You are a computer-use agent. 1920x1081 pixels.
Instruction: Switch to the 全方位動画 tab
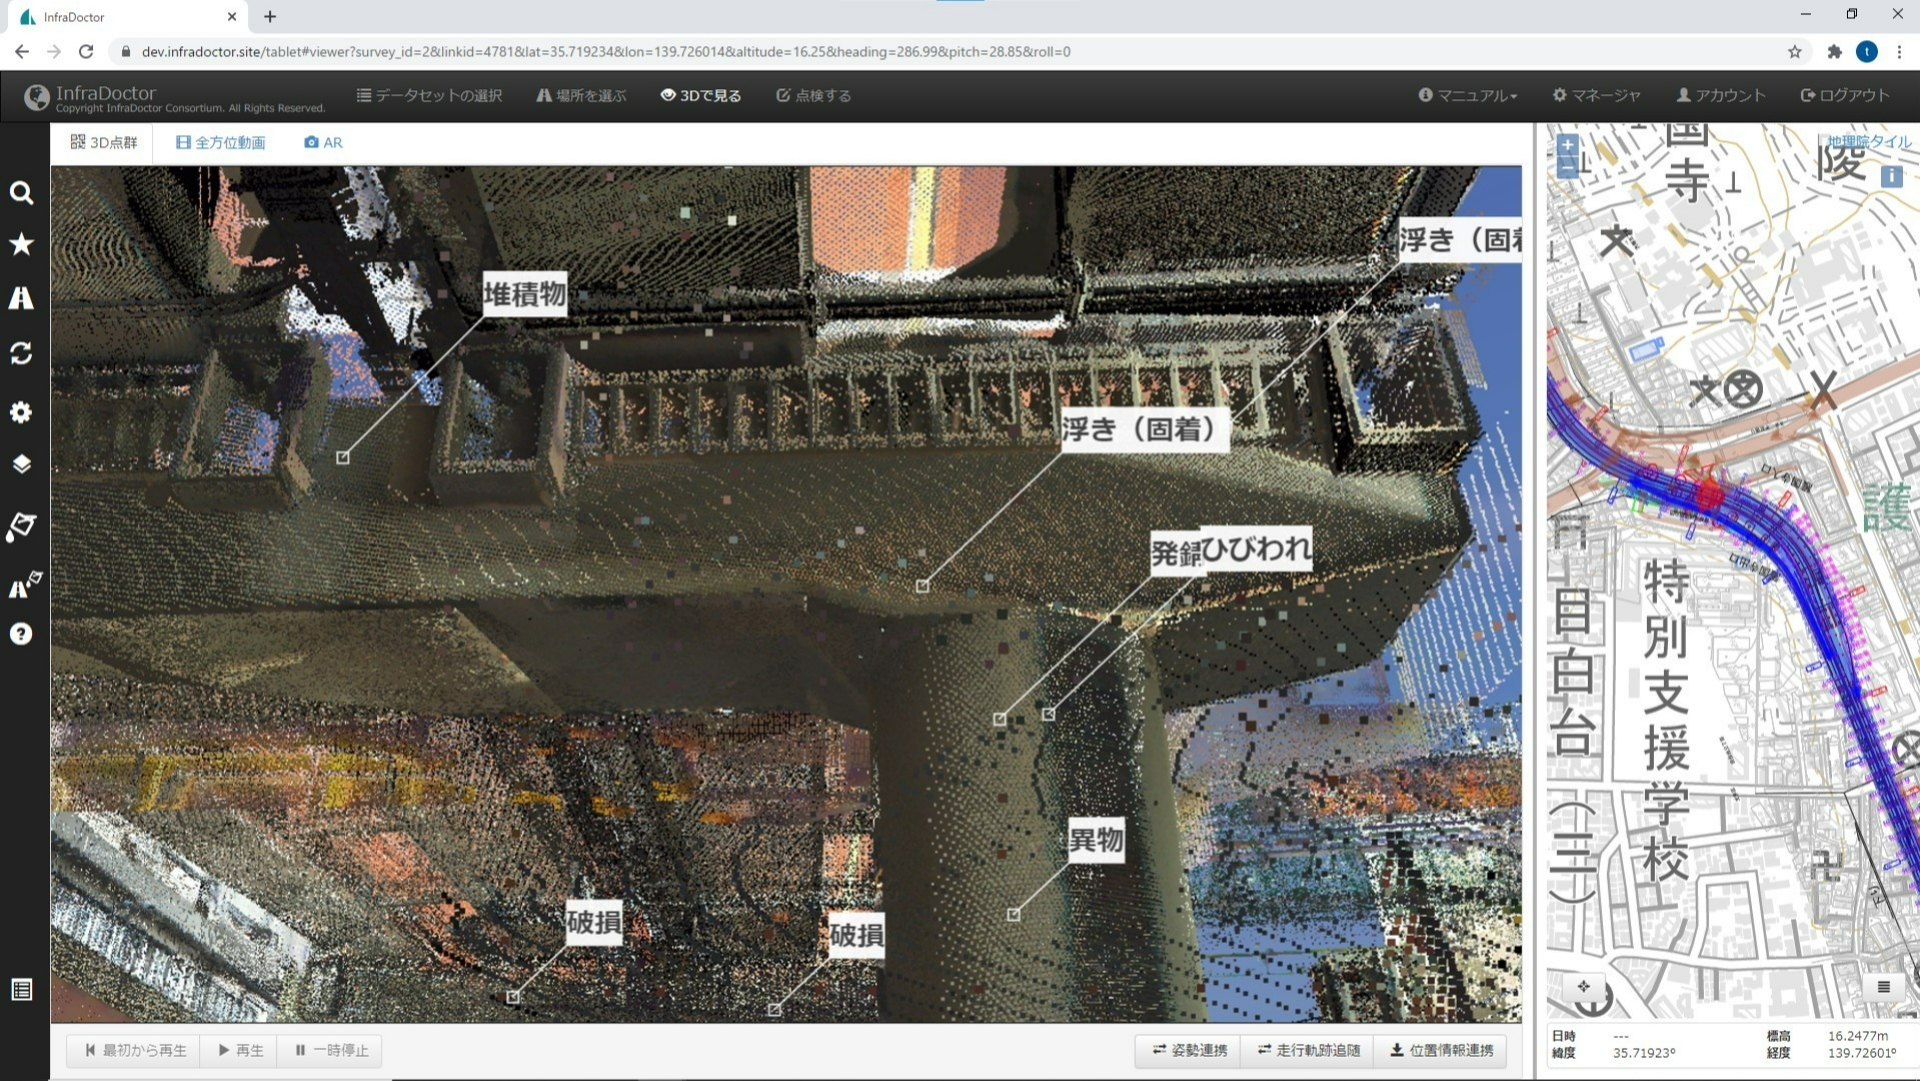(x=220, y=142)
